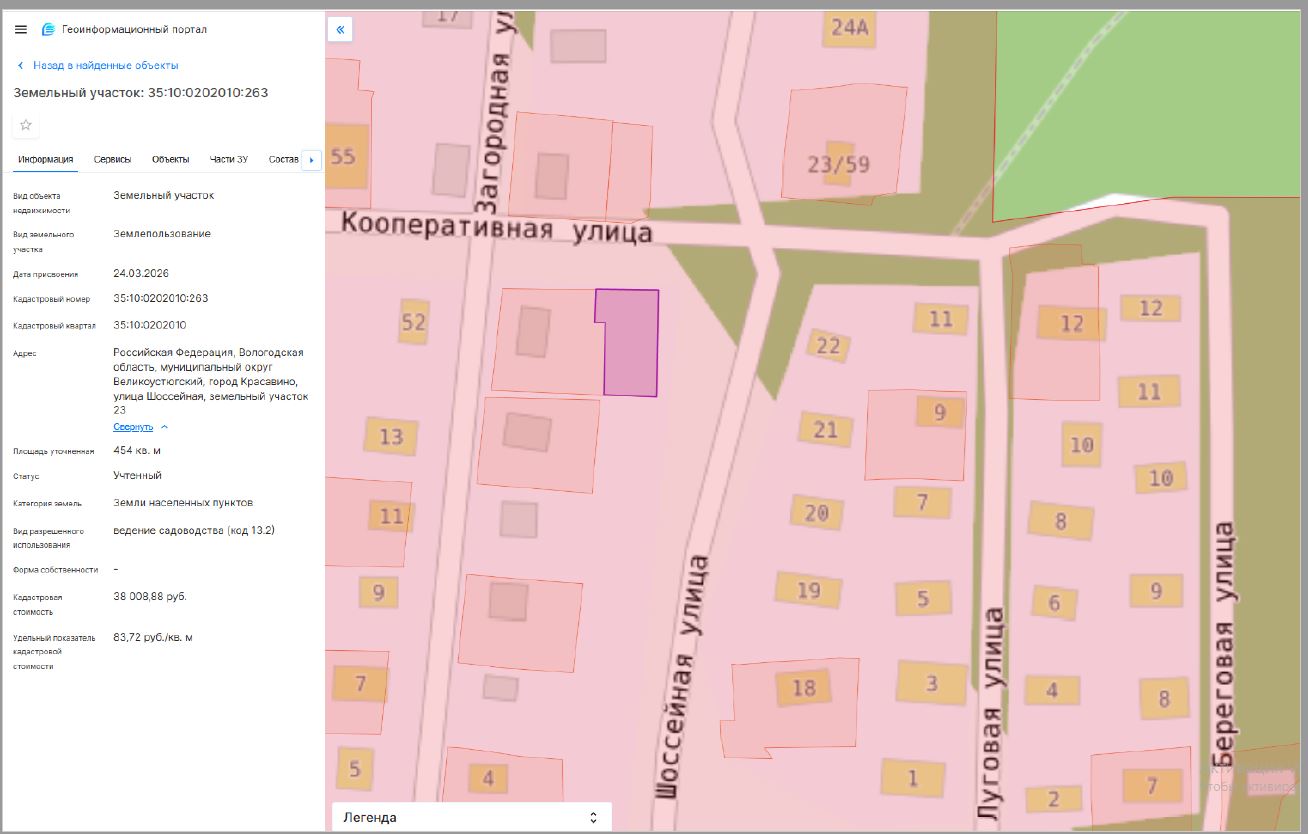
Task: Open the Объекты tab
Action: [x=171, y=160]
